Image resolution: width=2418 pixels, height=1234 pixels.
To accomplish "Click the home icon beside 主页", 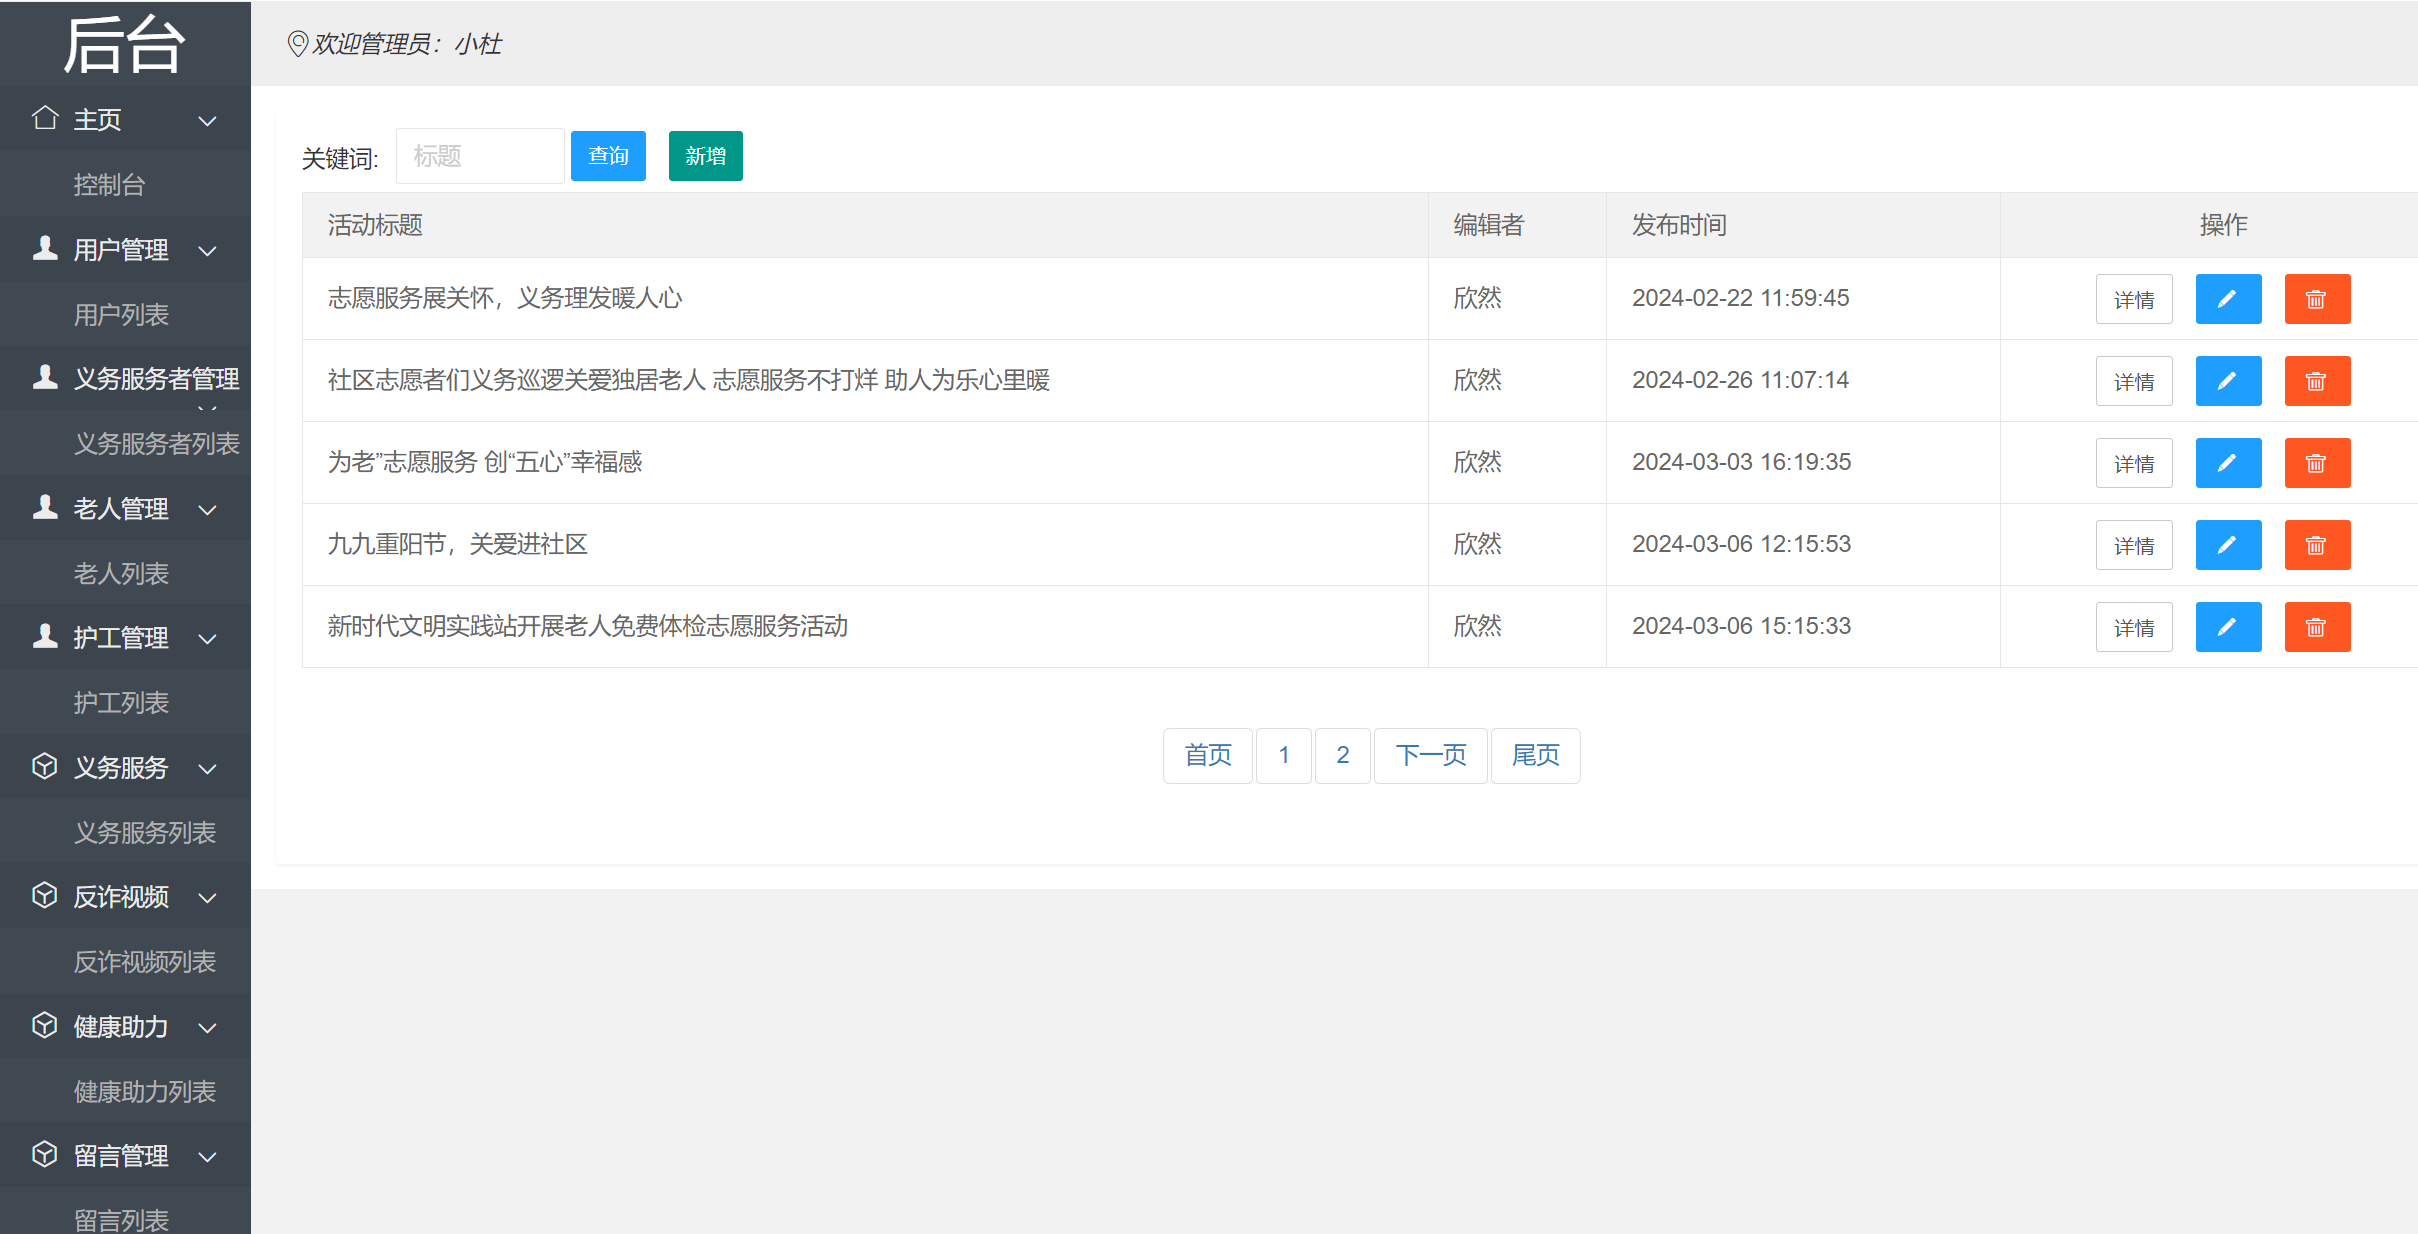I will coord(45,118).
